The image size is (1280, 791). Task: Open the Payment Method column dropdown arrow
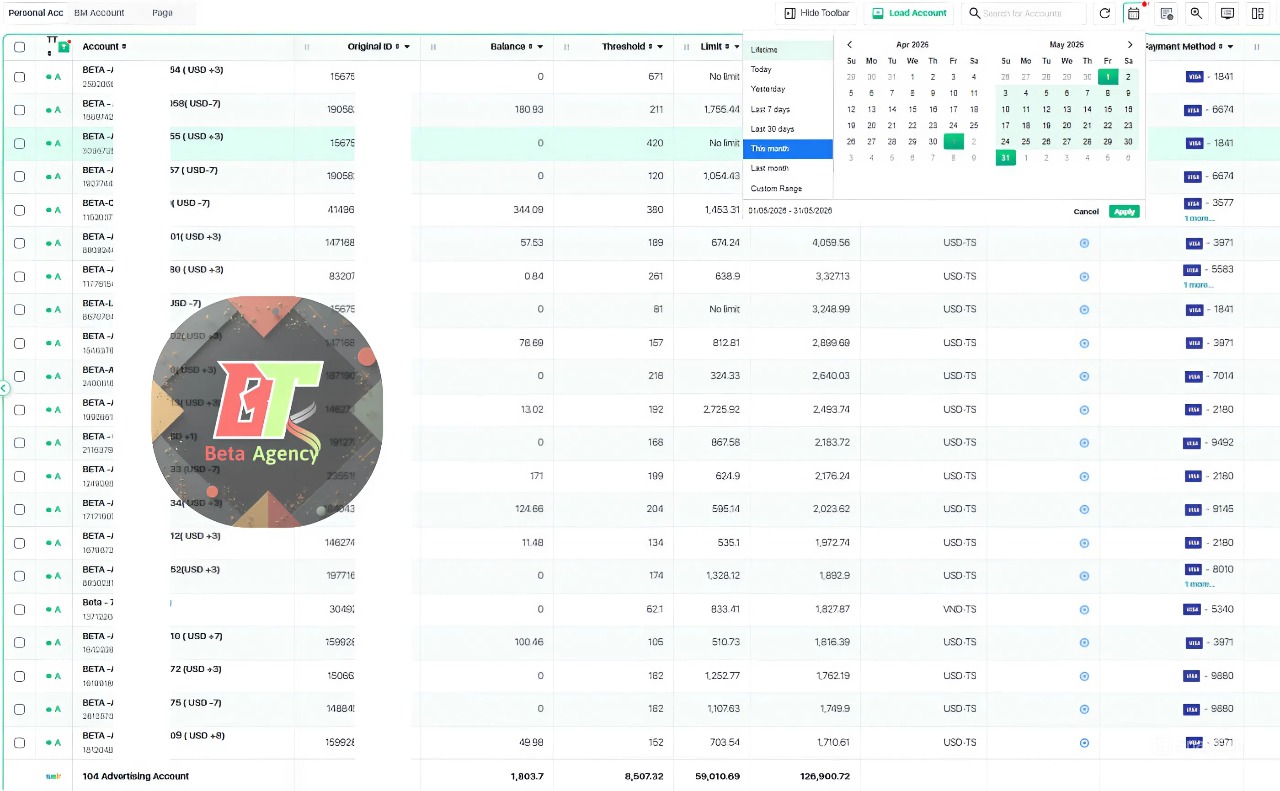click(1230, 47)
